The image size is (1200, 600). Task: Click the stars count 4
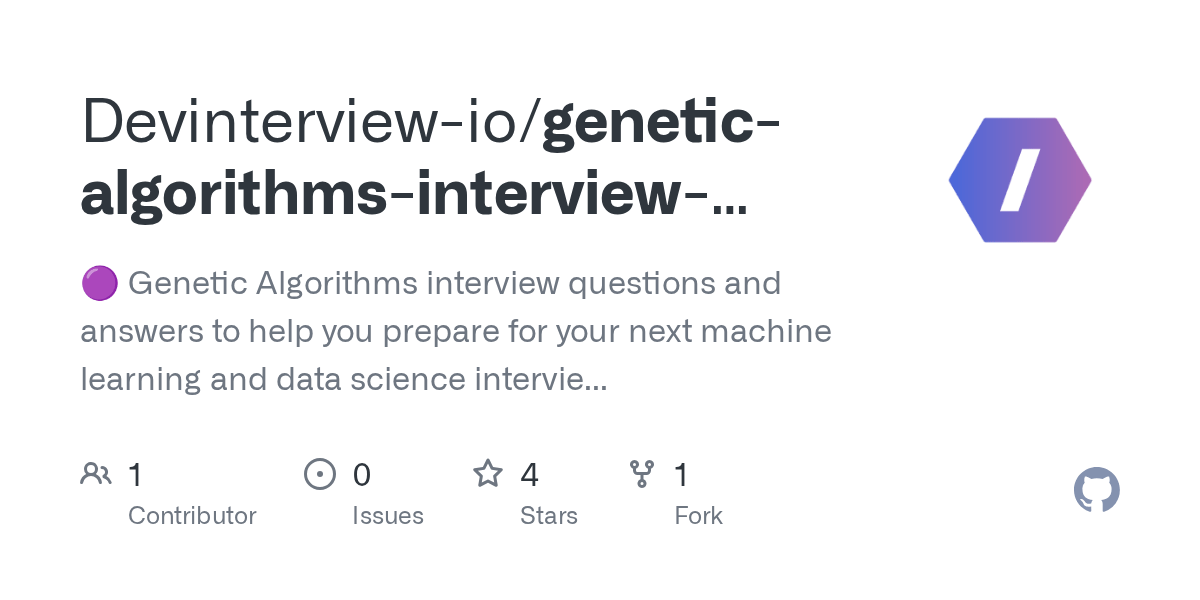(x=529, y=474)
